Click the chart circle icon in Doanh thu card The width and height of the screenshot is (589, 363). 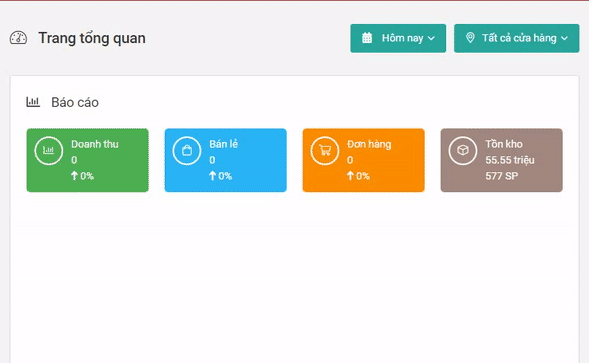coord(48,151)
